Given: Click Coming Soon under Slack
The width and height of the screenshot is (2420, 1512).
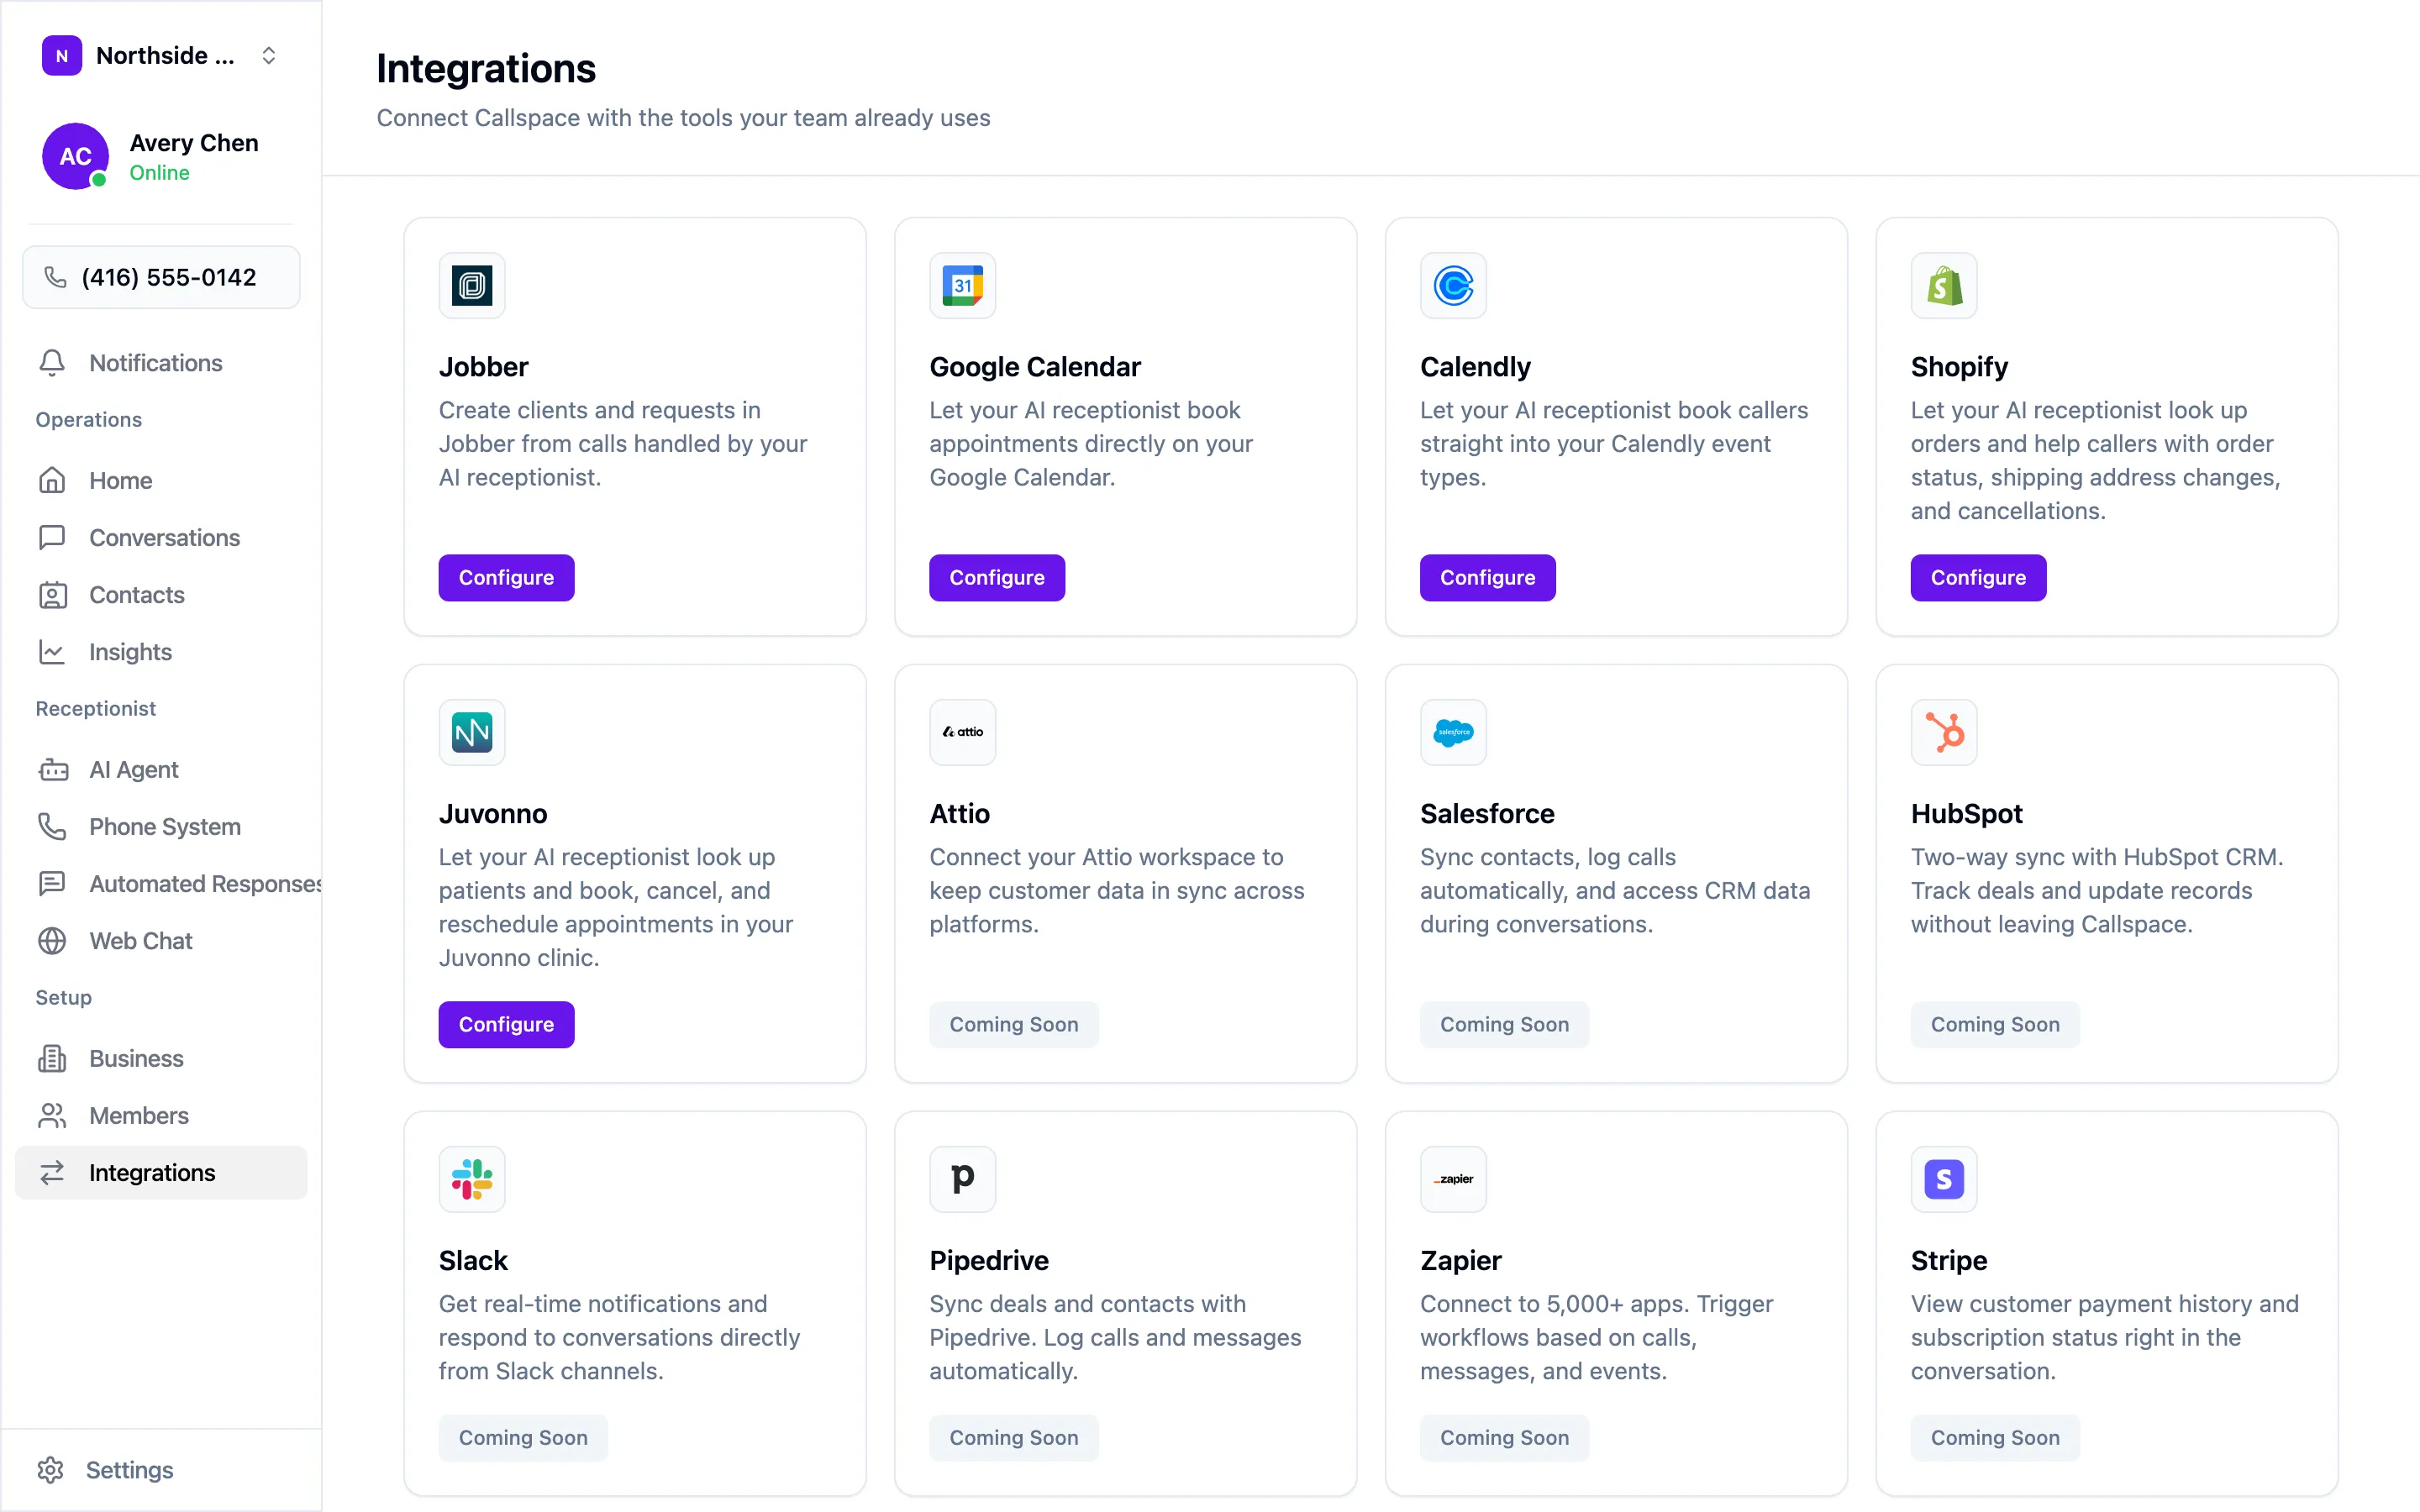Looking at the screenshot, I should (x=523, y=1438).
